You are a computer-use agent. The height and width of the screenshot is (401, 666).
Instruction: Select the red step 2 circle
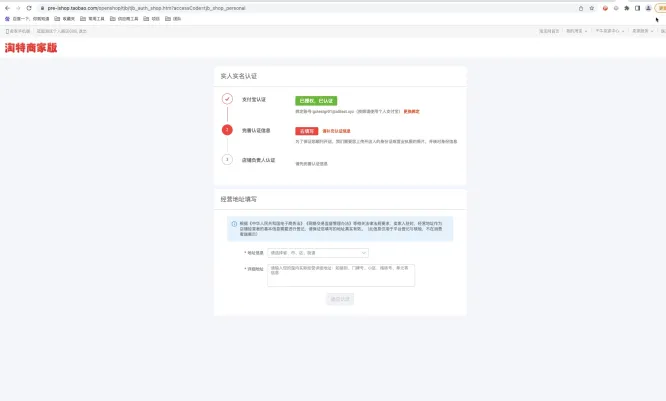pos(227,130)
